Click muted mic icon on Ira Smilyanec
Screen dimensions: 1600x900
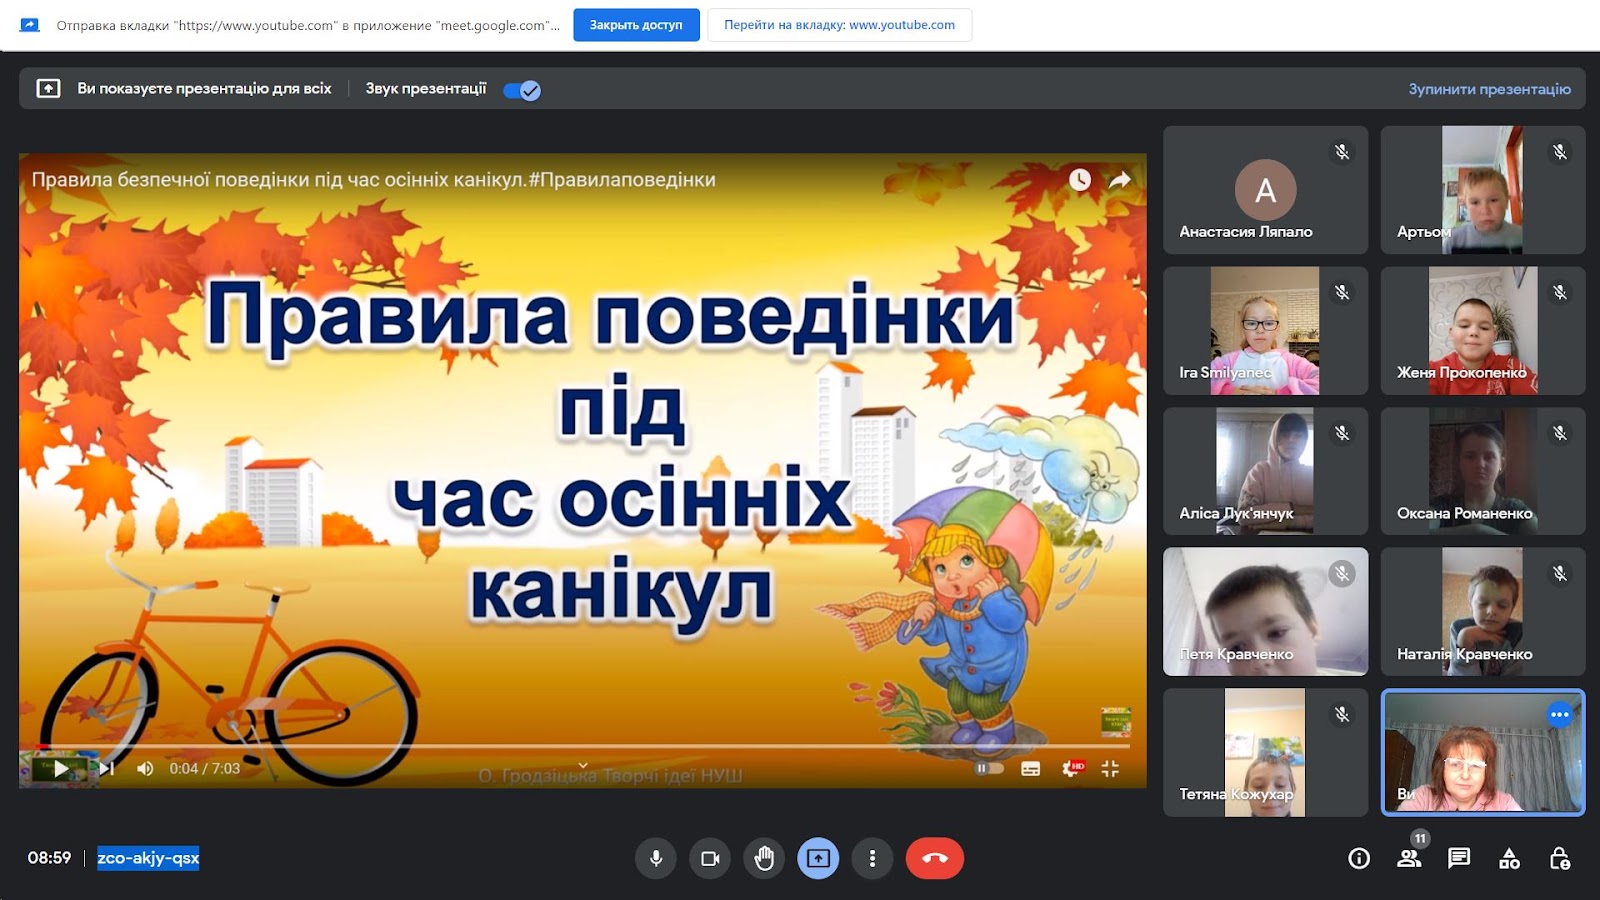coord(1342,292)
